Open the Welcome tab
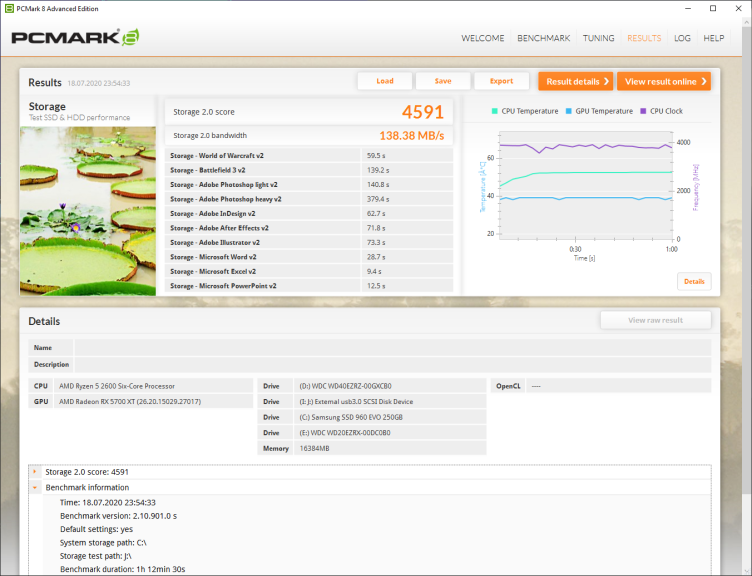This screenshot has height=576, width=752. click(482, 38)
